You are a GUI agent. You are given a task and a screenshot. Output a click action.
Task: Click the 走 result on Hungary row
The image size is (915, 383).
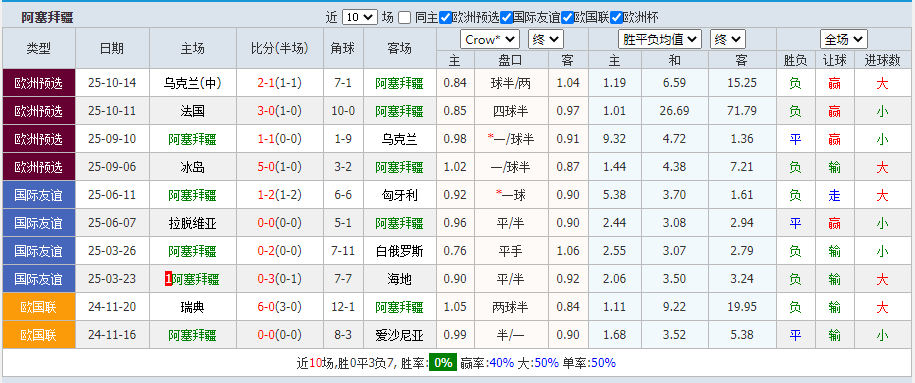coord(834,195)
